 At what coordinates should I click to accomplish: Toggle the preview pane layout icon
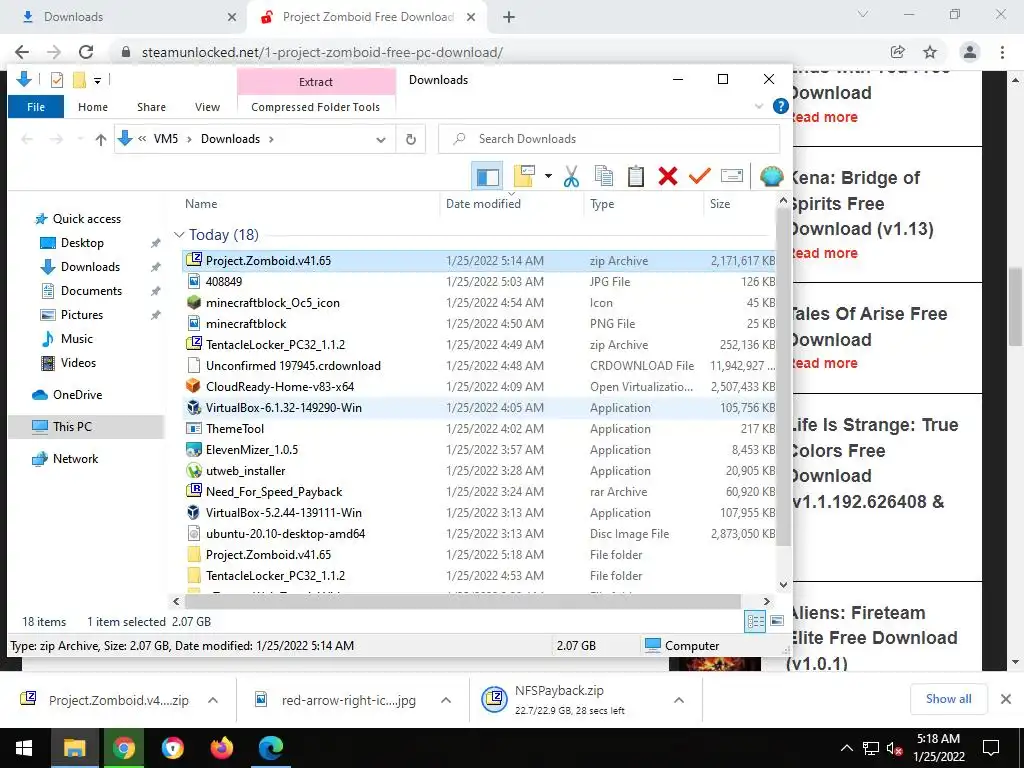pos(487,176)
